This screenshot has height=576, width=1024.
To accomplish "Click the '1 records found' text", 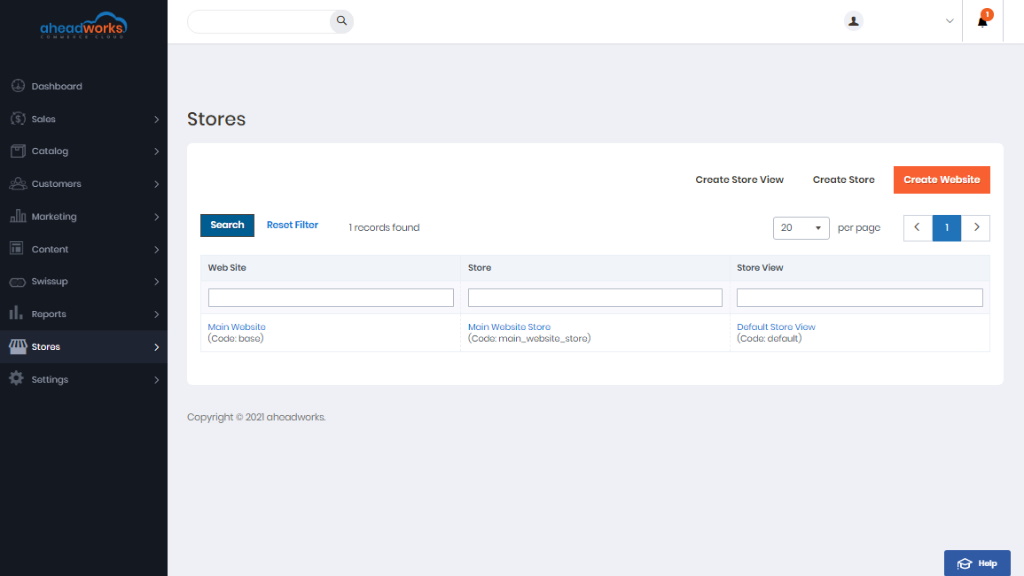I will click(384, 227).
